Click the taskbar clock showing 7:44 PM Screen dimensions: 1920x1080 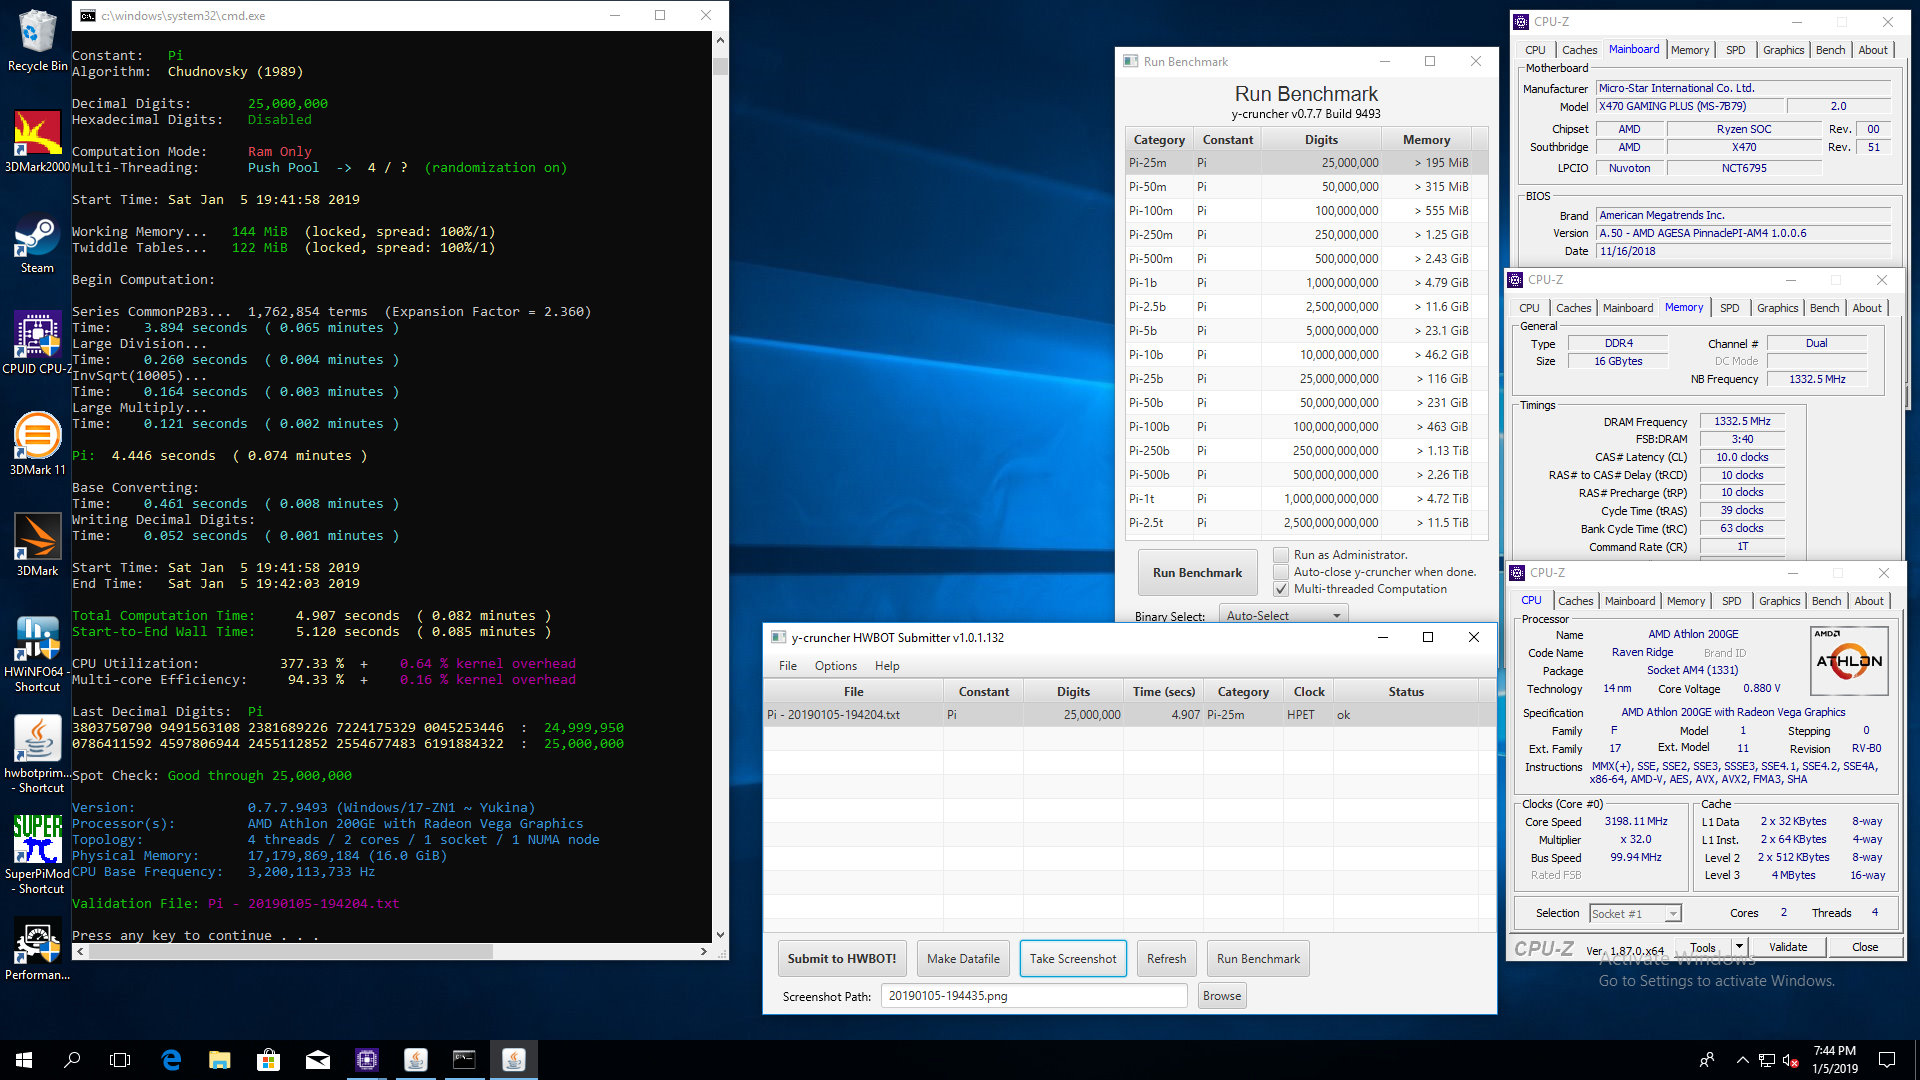1834,1060
